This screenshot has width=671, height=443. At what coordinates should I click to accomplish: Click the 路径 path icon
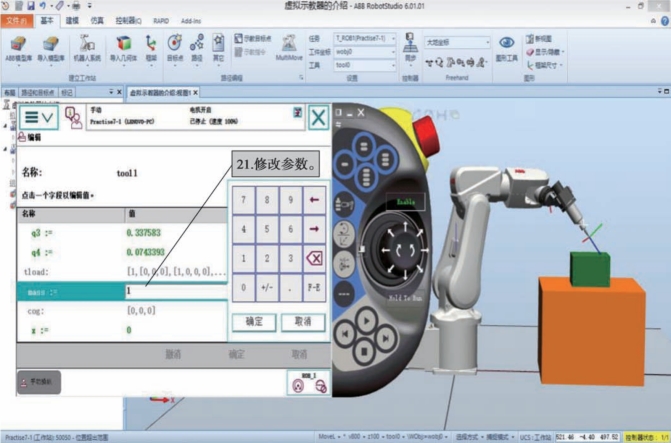pos(197,48)
